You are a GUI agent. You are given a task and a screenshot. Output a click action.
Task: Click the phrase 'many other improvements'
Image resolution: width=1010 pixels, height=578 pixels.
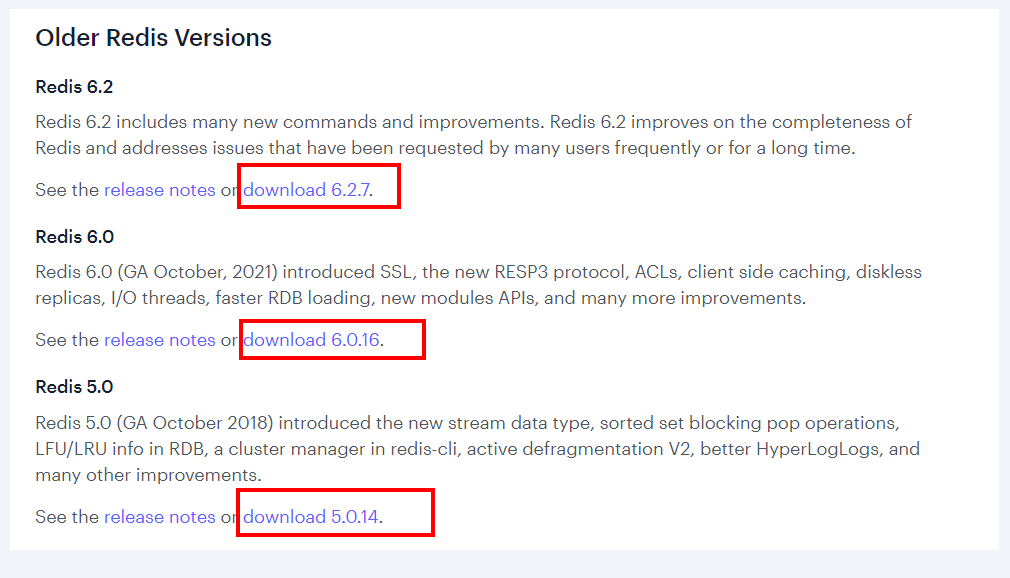[146, 476]
